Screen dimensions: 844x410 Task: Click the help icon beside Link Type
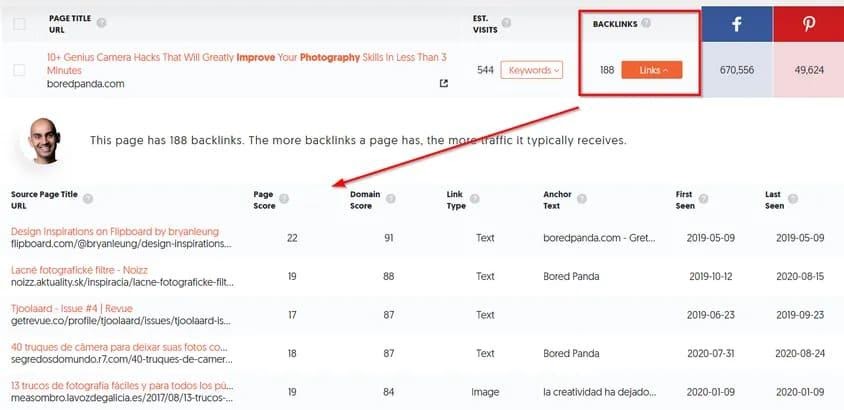475,199
